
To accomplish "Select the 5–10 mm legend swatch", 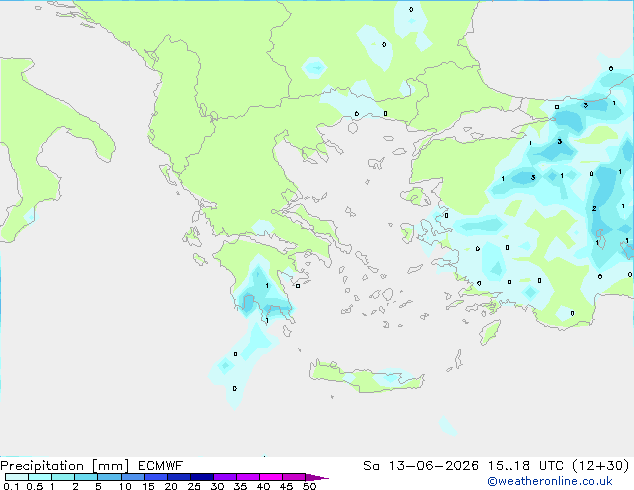I will (x=109, y=477).
